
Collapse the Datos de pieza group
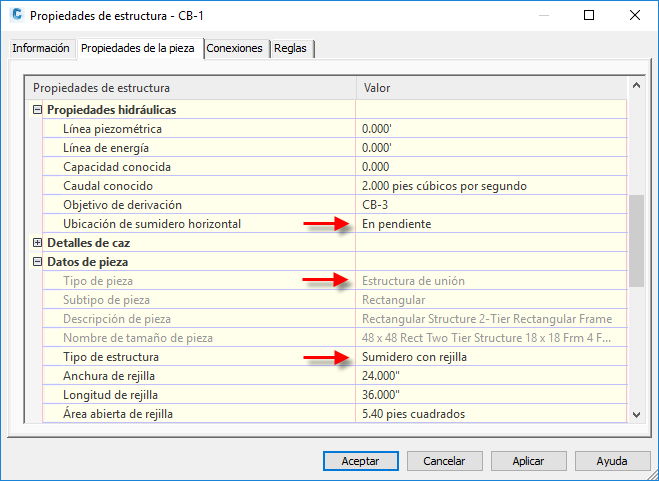pos(37,262)
